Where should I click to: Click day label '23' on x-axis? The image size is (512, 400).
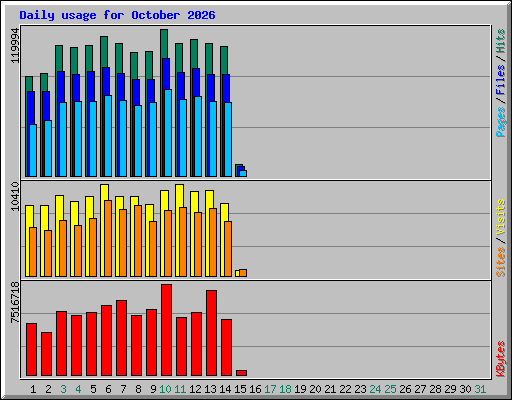pos(360,389)
